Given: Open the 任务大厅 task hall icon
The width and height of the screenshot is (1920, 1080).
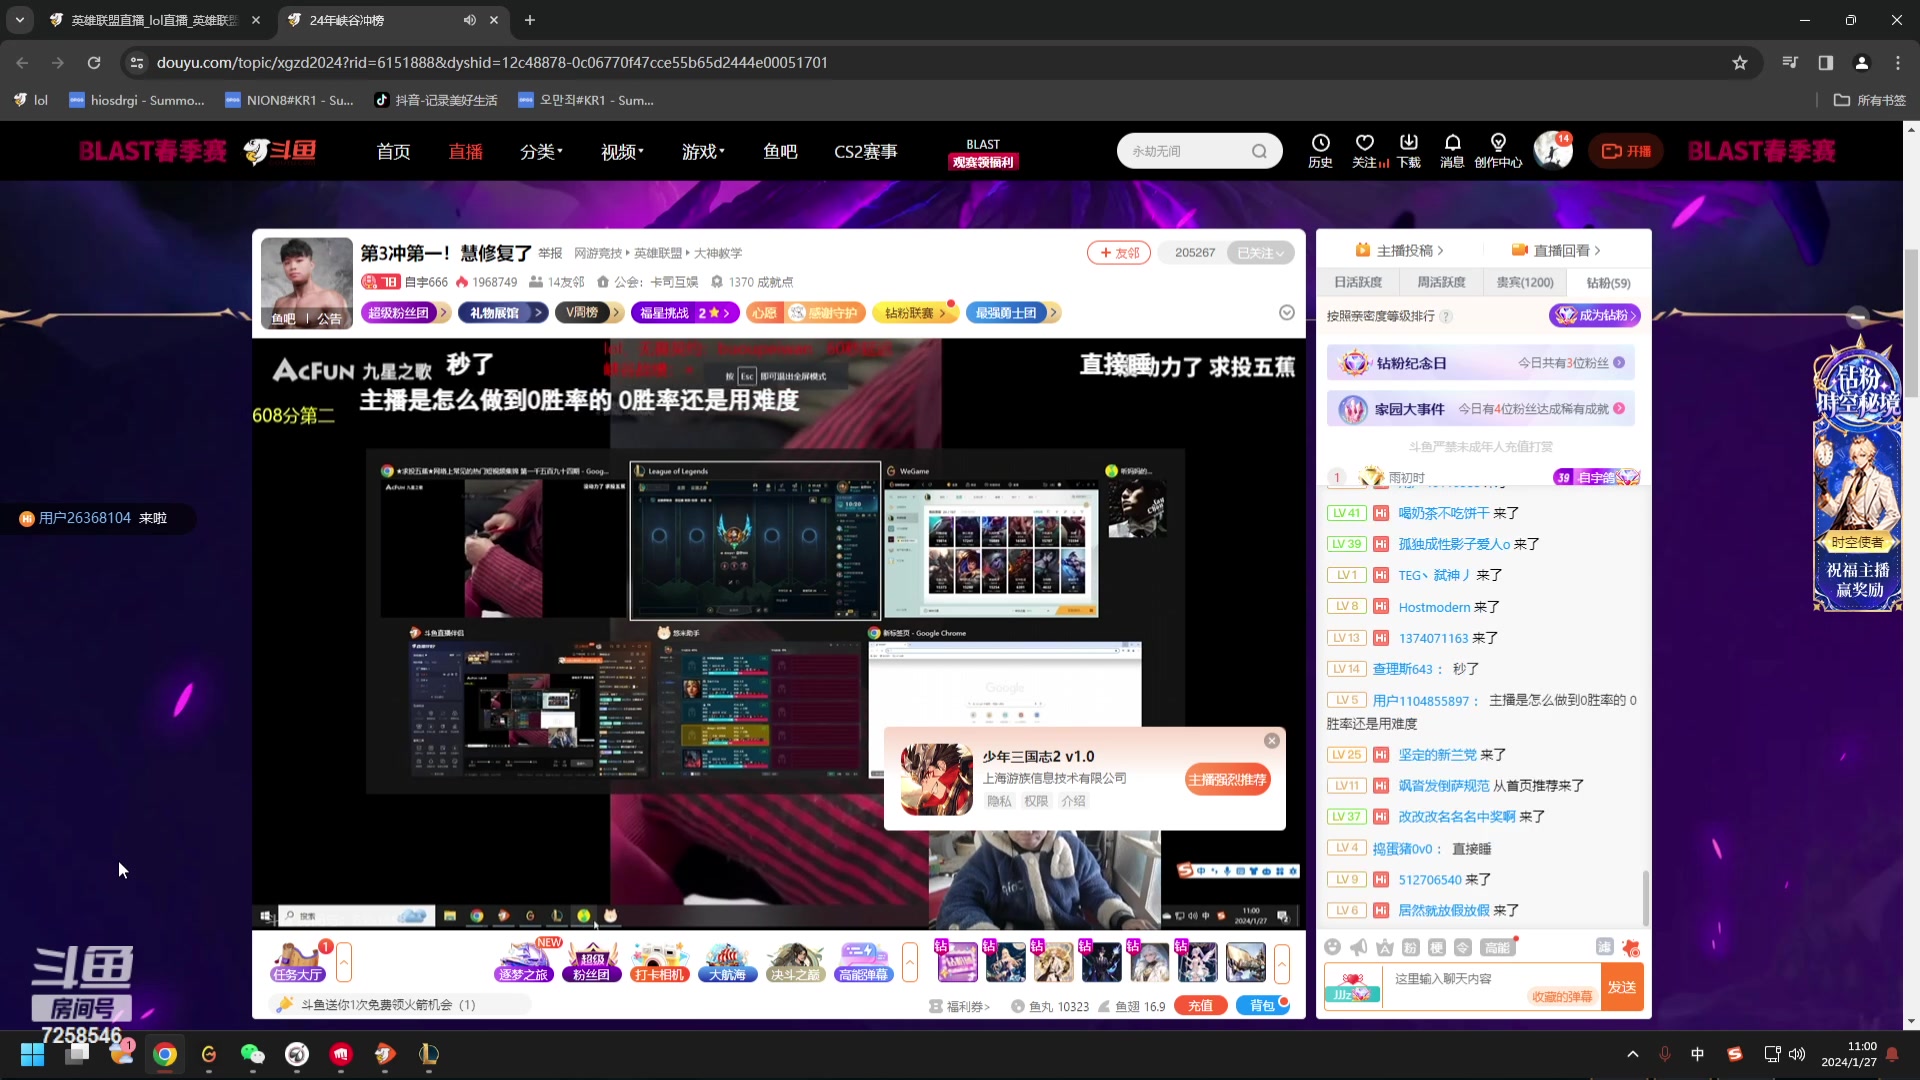Looking at the screenshot, I should pyautogui.click(x=297, y=962).
